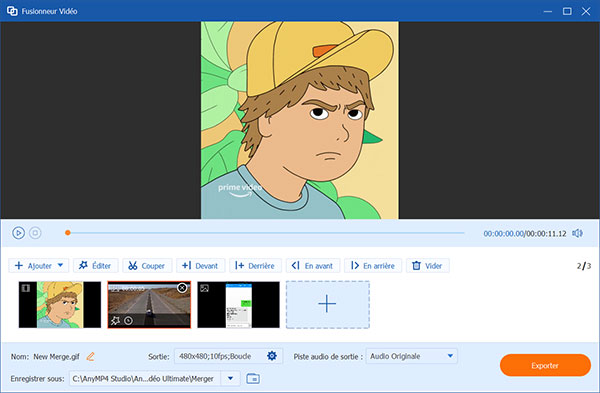Mute the preview volume speaker icon
Image resolution: width=600 pixels, height=393 pixels.
[577, 233]
